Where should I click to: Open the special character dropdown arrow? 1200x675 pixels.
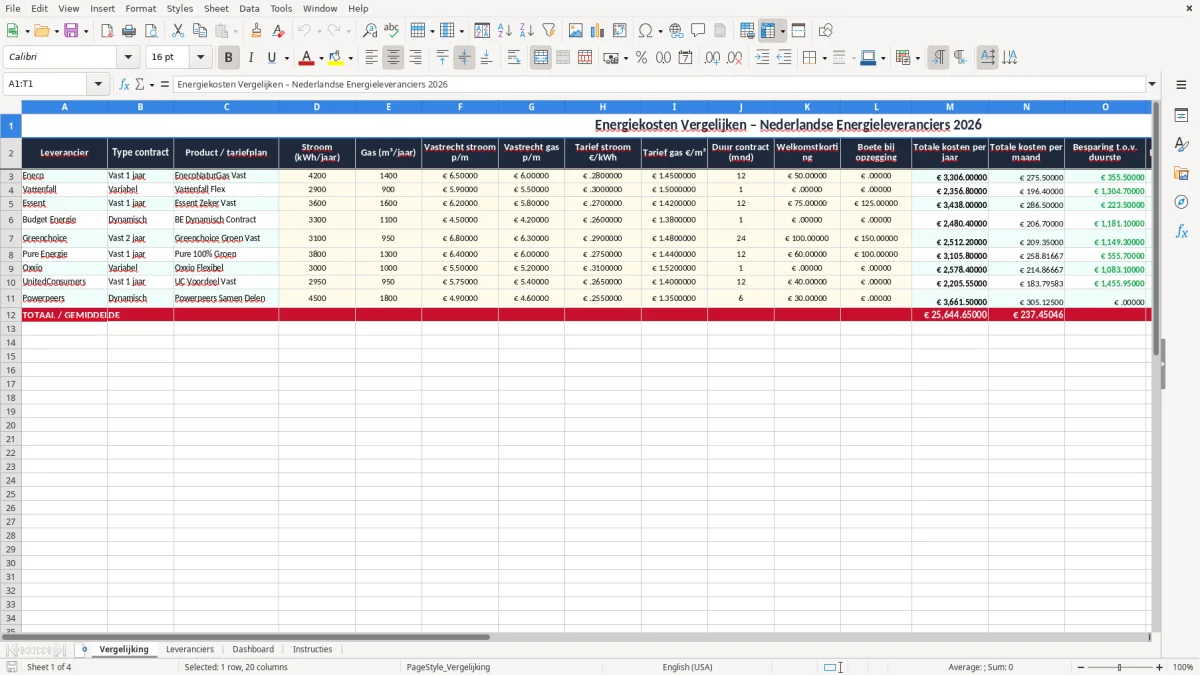point(660,31)
